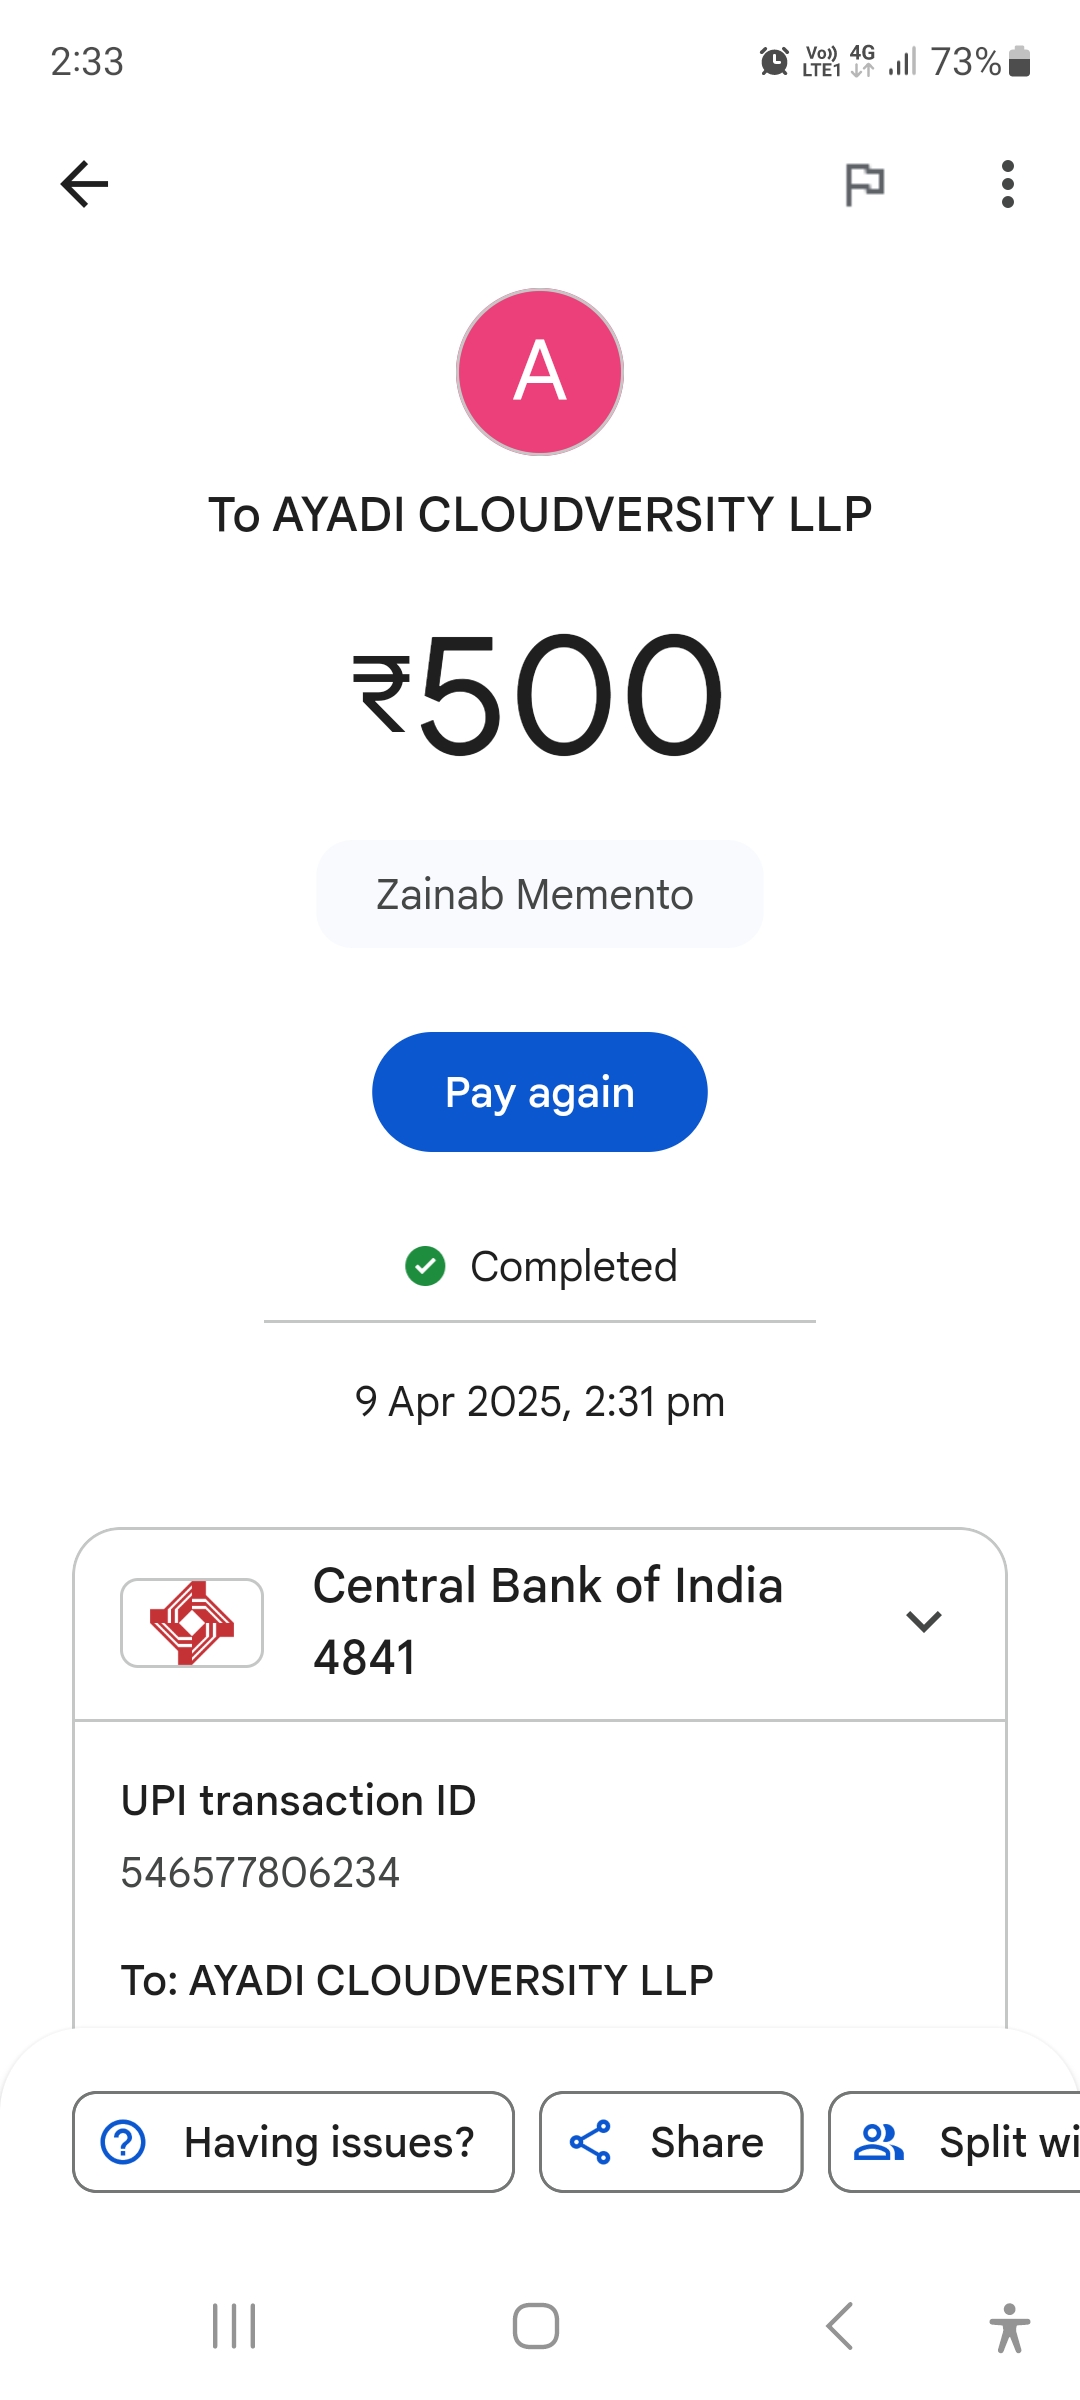Tap Central Bank of India 4841 account row
Image resolution: width=1080 pixels, height=2400 pixels.
click(x=548, y=1622)
